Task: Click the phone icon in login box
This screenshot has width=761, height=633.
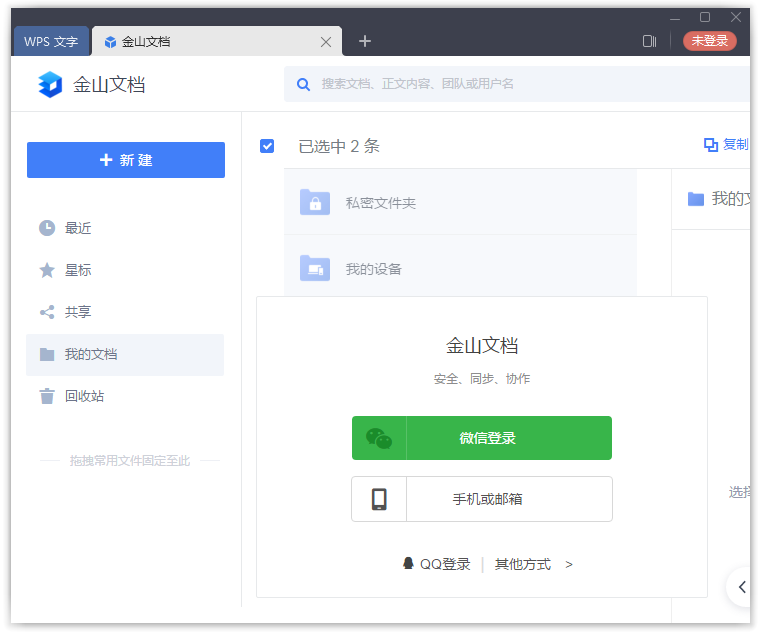Action: 379,499
